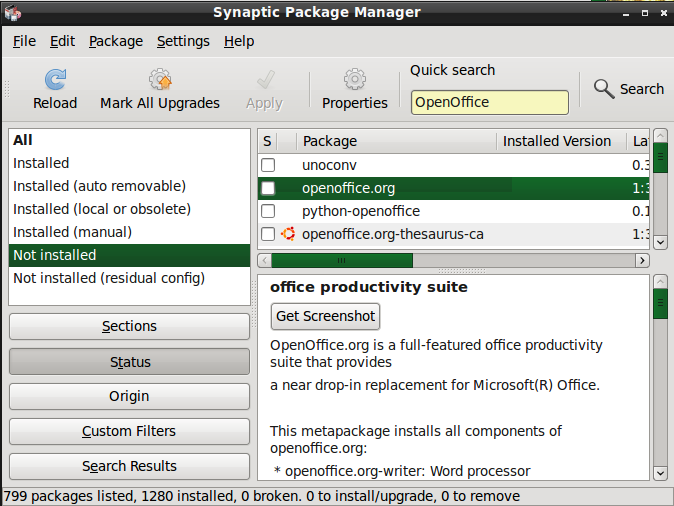Click the Ubuntu logo beside openoffice.org-thesaurus-ca
Image resolution: width=674 pixels, height=506 pixels.
tap(288, 234)
